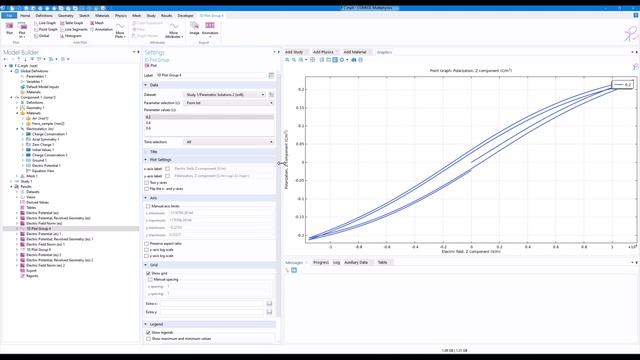The height and width of the screenshot is (360, 640).
Task: Toggle Preserve aspect ratio checkbox
Action: point(147,243)
